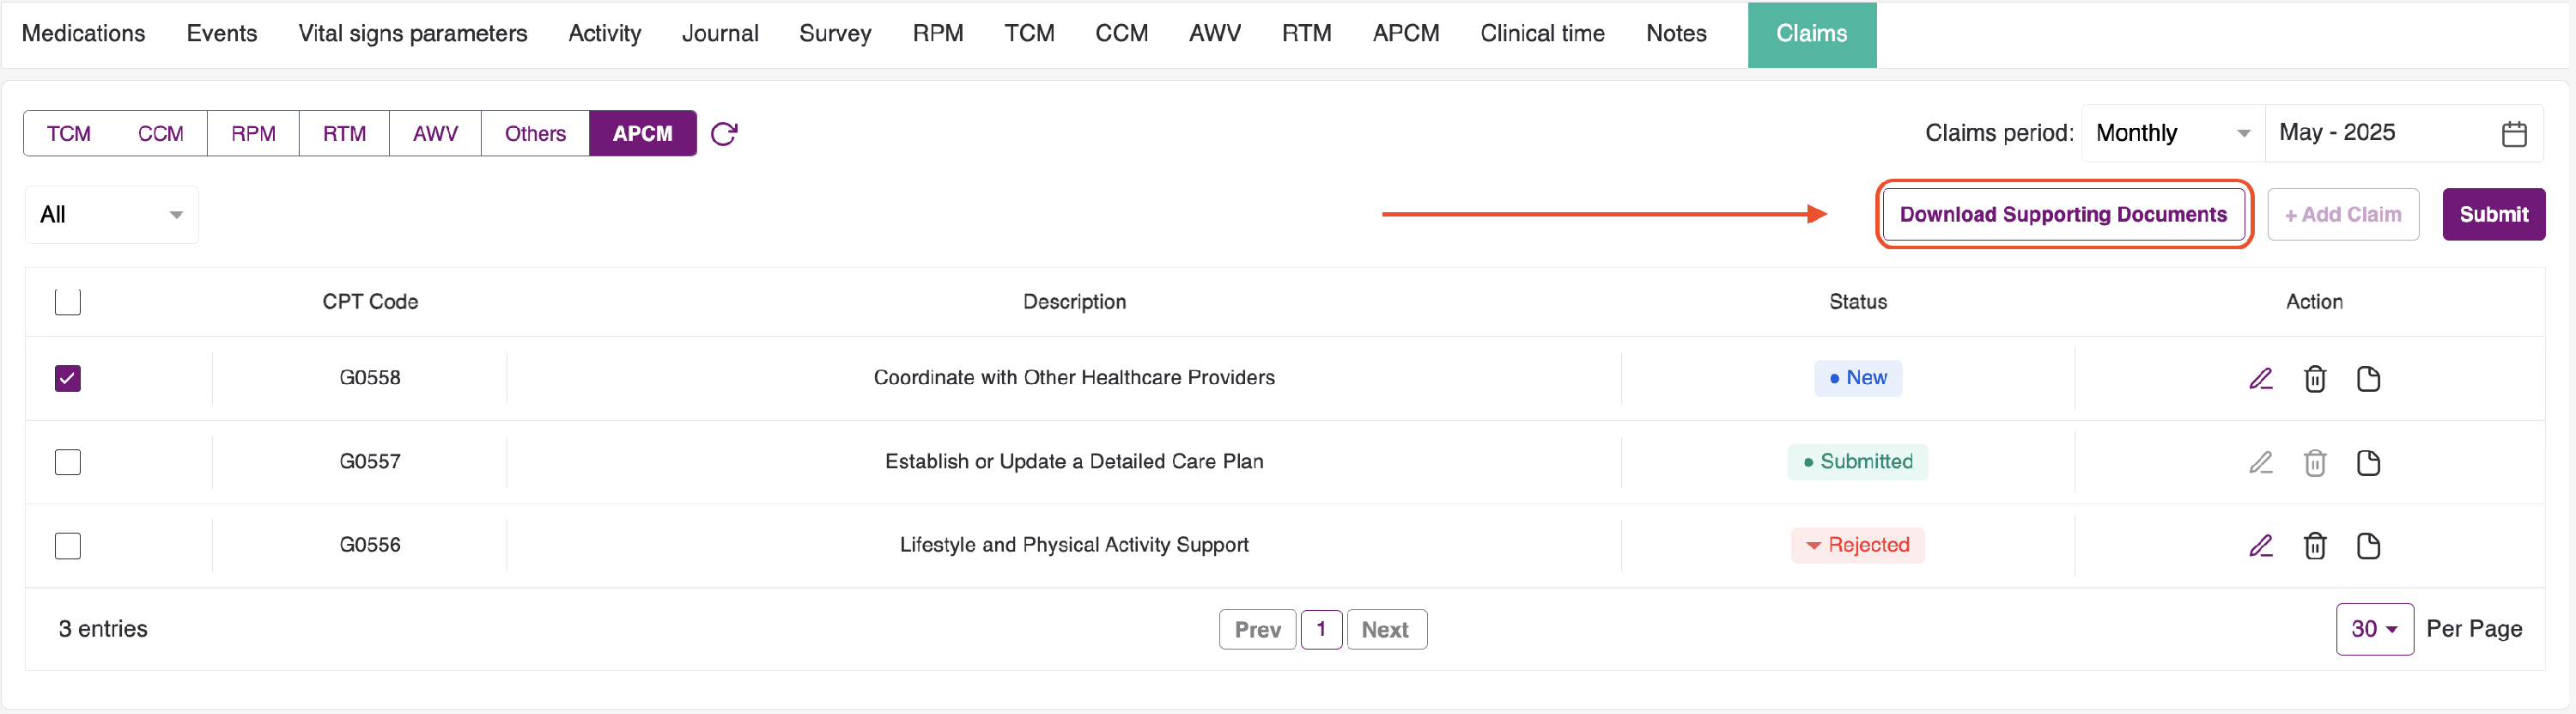Open the claims period calendar picker

(2513, 134)
